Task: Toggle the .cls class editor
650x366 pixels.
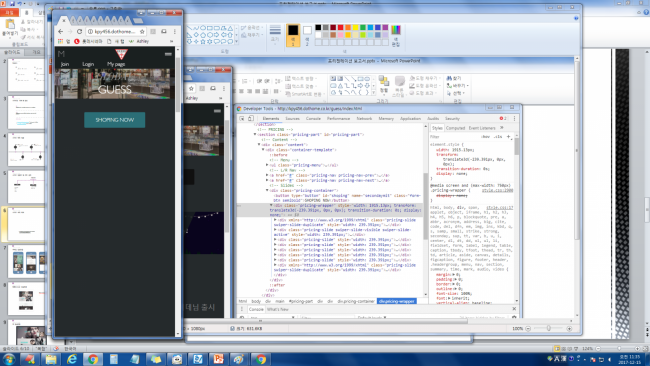Action: pyautogui.click(x=498, y=136)
